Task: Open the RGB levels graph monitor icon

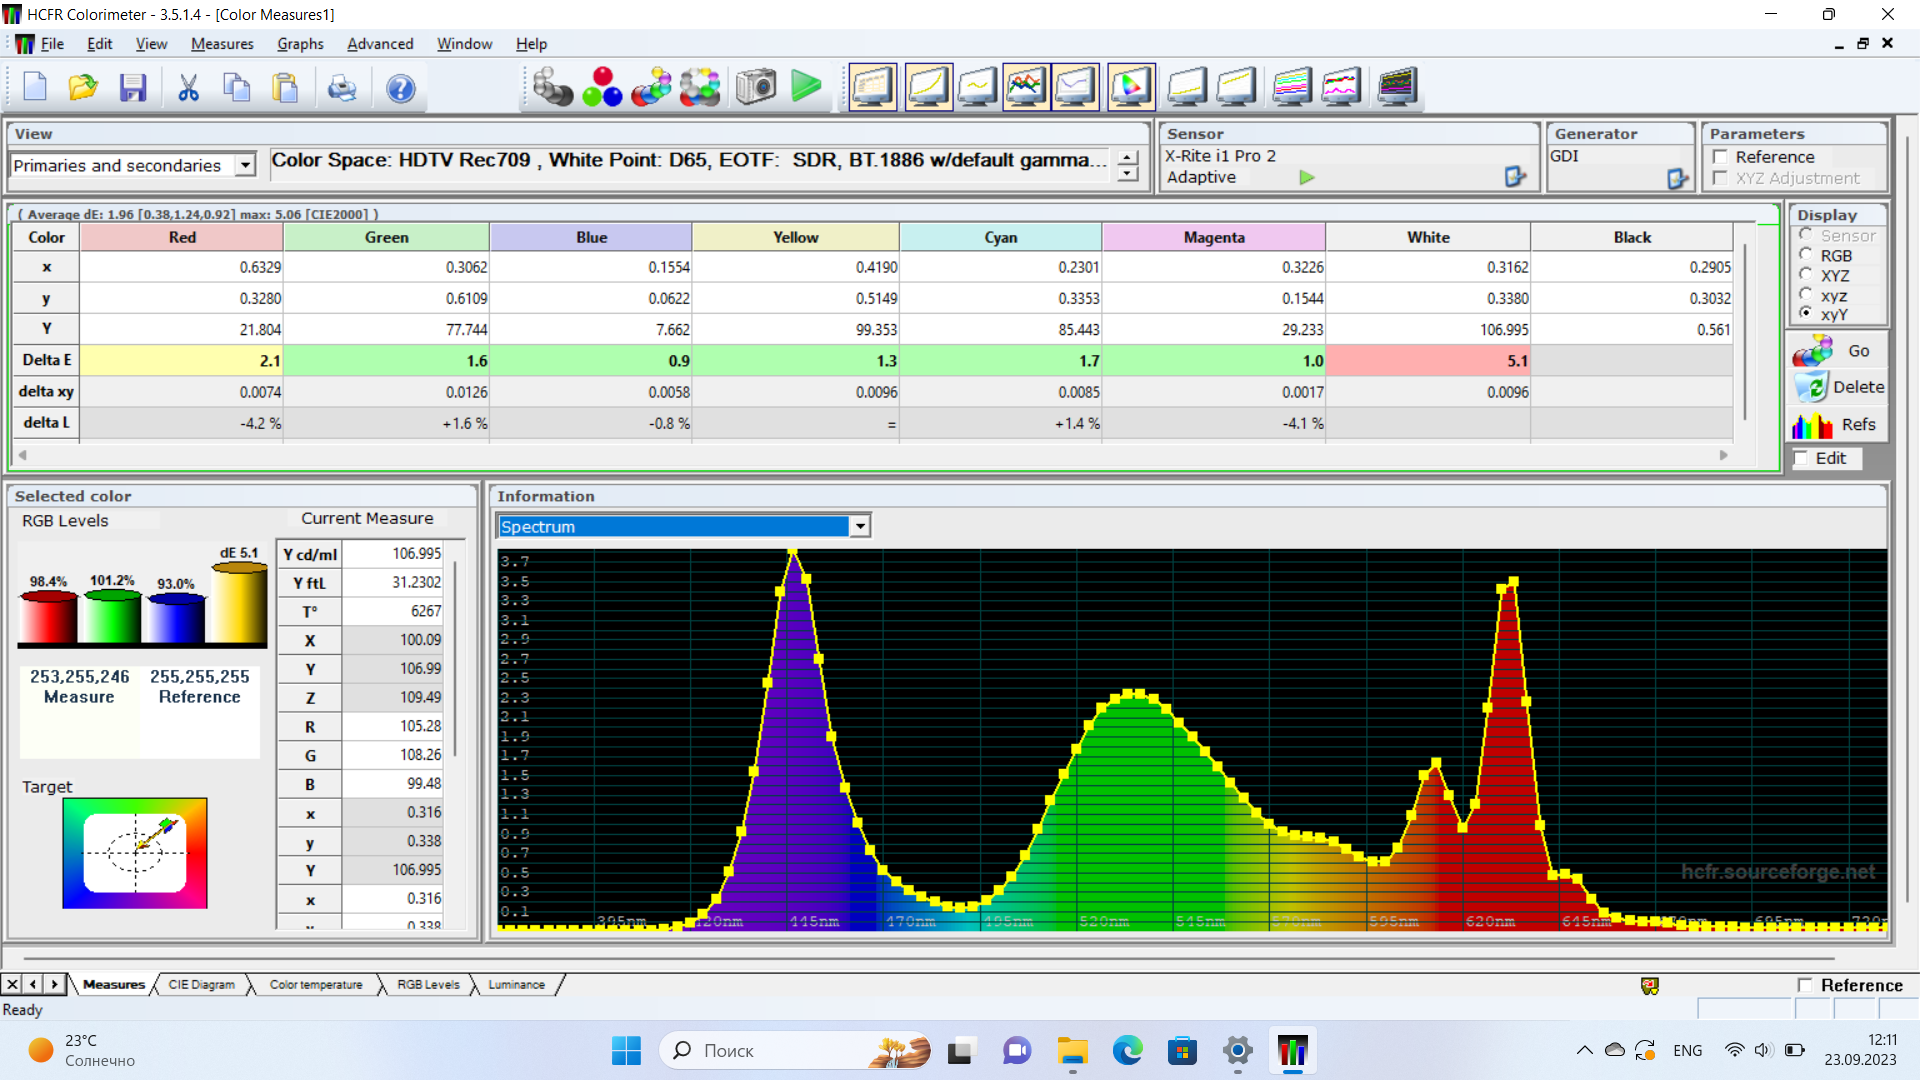Action: [1026, 88]
